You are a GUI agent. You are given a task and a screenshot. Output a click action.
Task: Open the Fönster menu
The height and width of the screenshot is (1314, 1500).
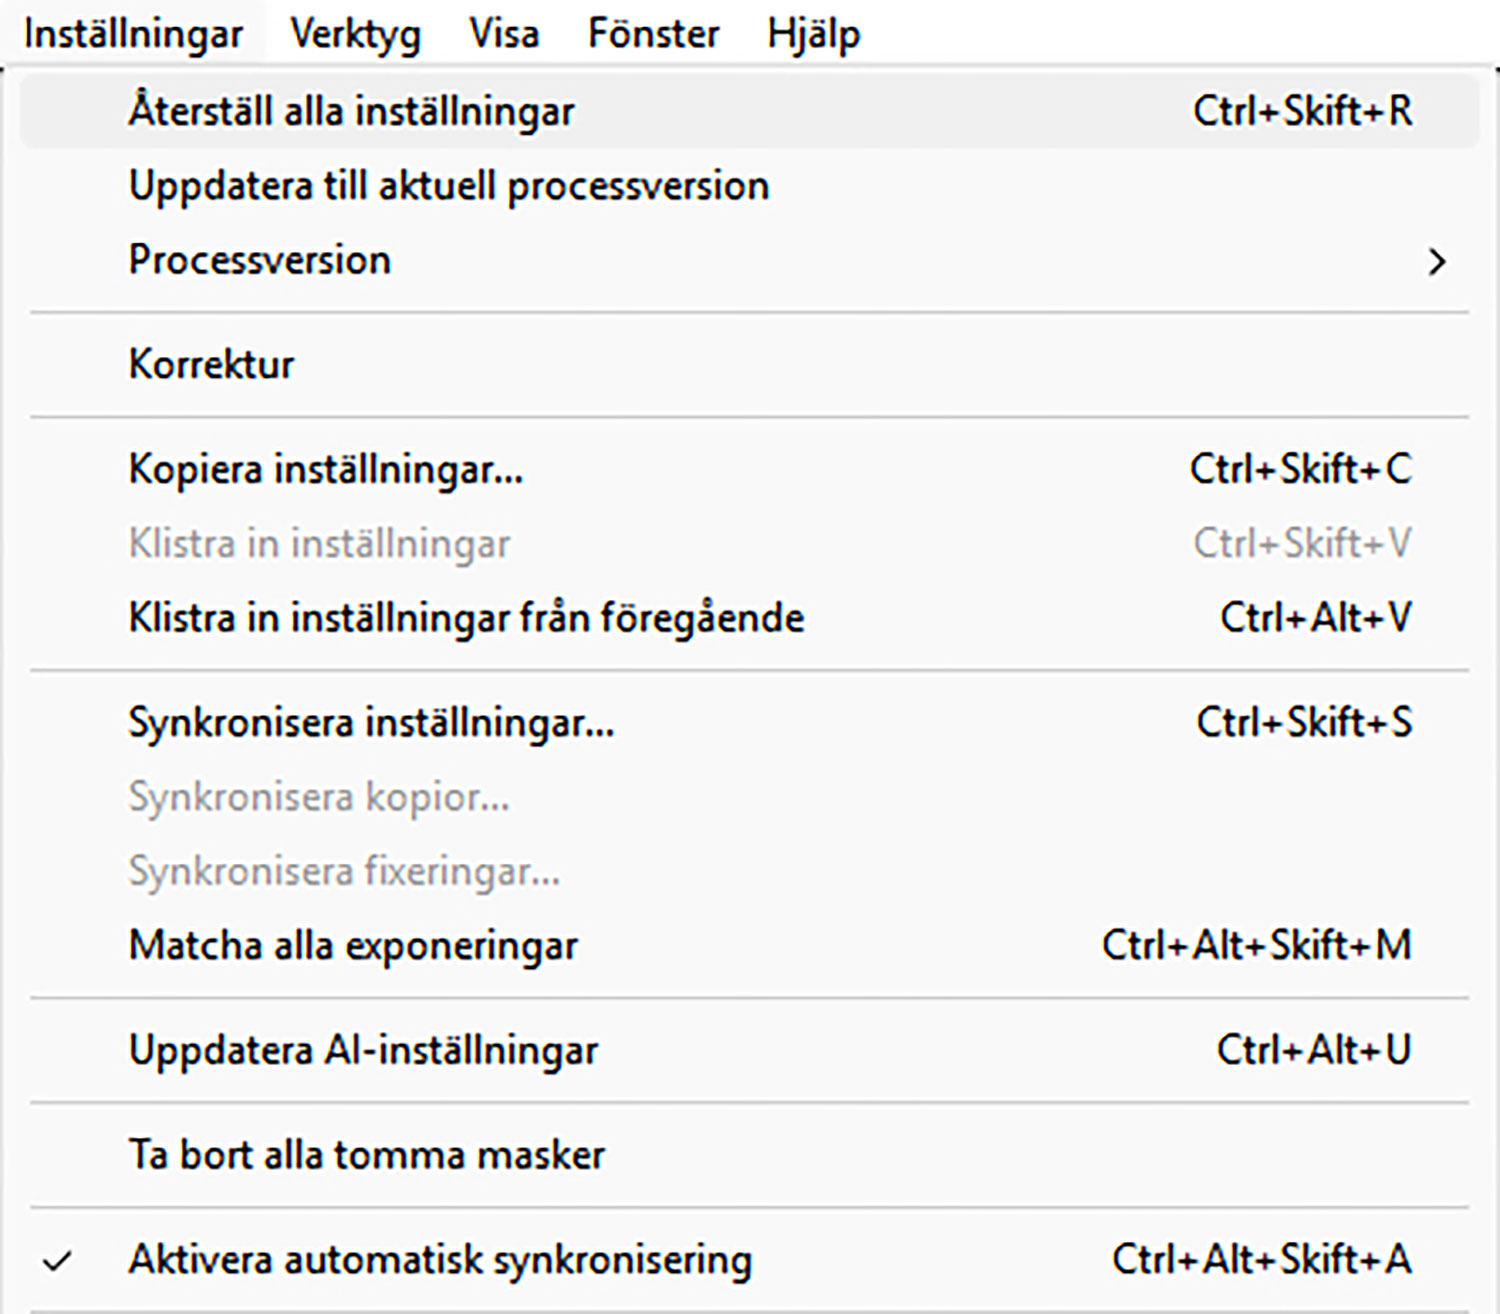click(653, 34)
